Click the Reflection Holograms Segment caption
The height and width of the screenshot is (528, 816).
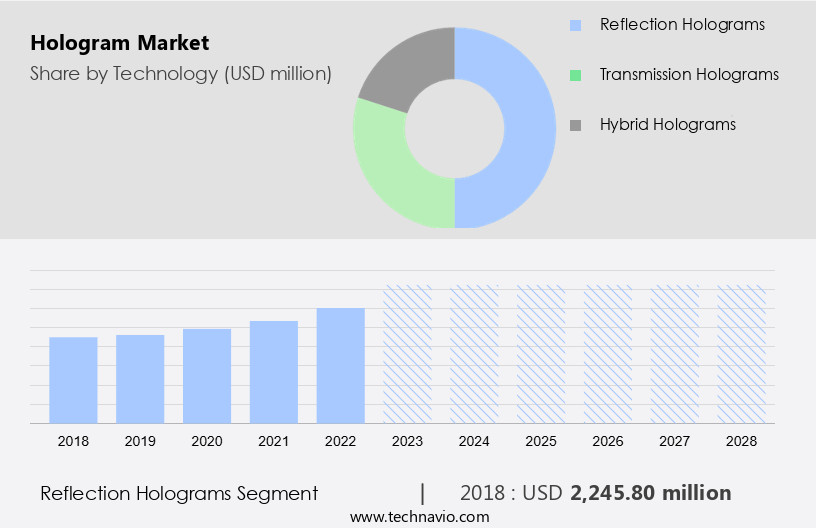coord(179,493)
